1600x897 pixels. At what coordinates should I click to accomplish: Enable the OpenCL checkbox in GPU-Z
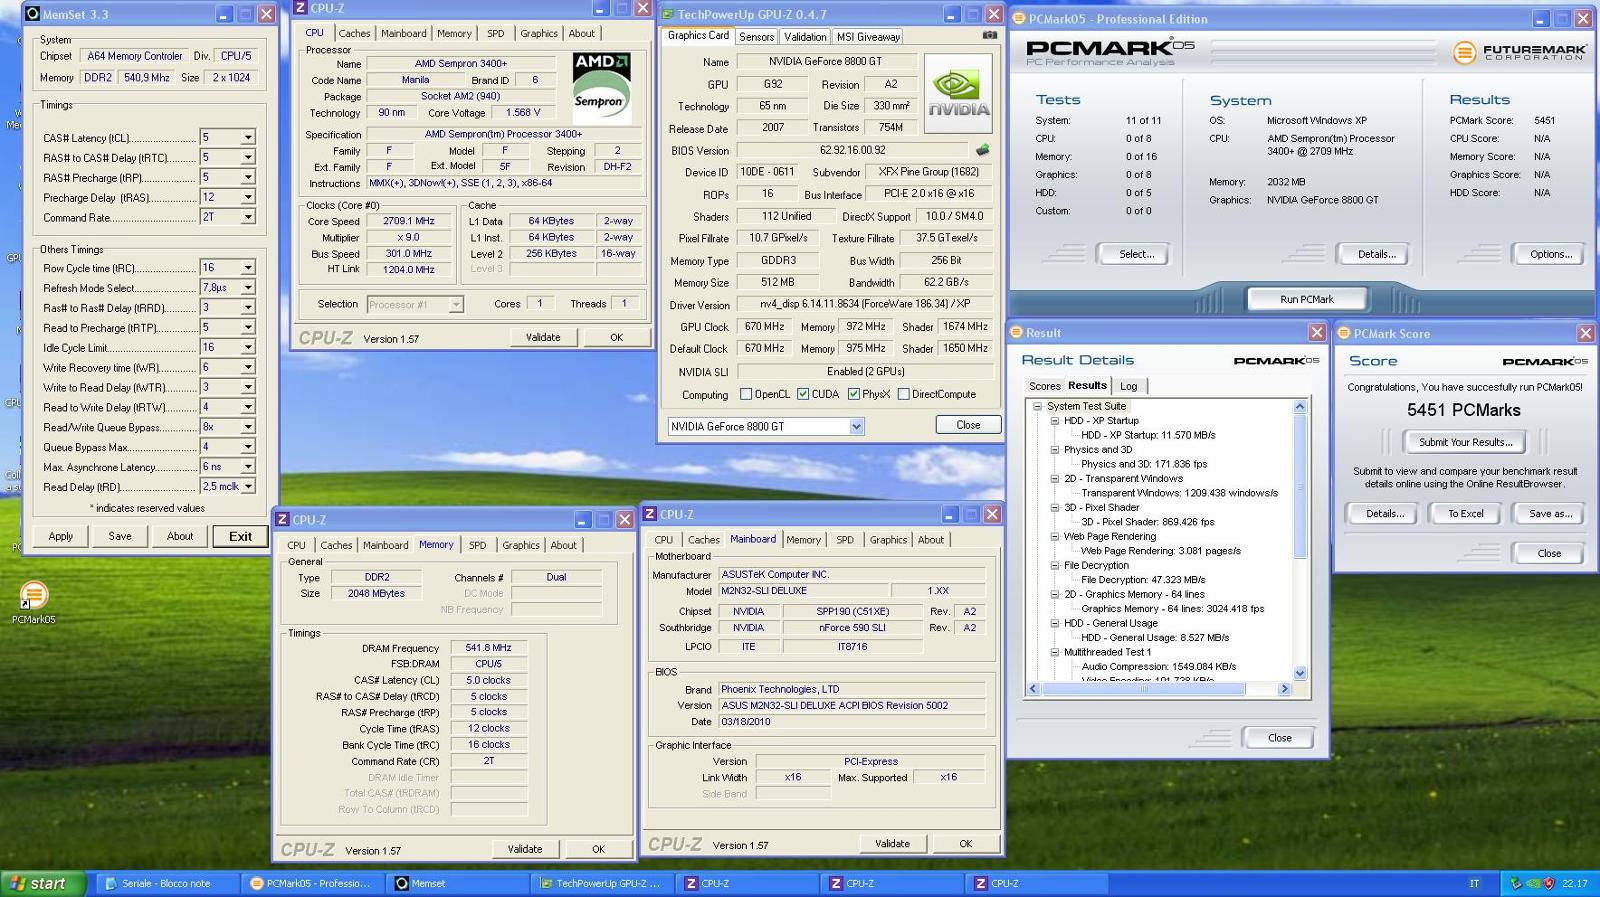(745, 394)
